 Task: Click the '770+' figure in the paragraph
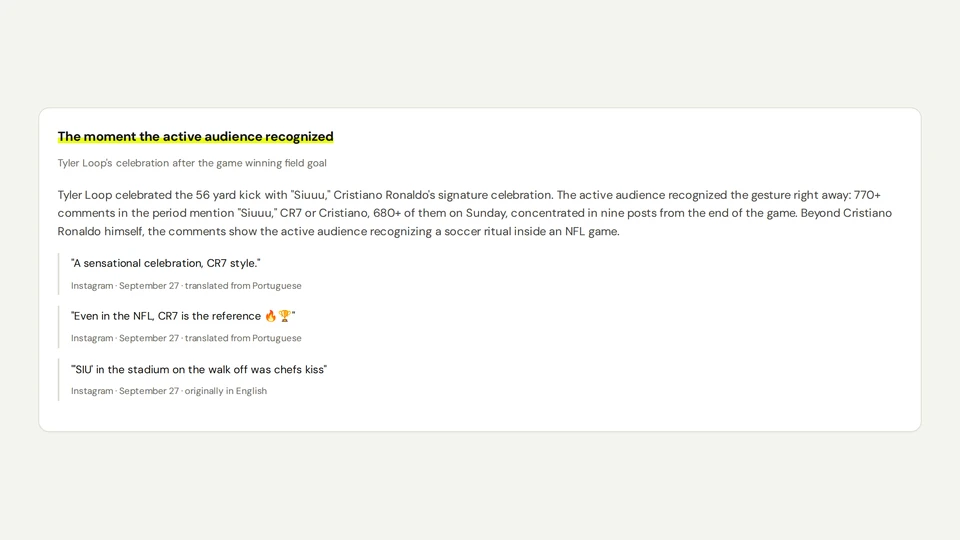point(867,195)
